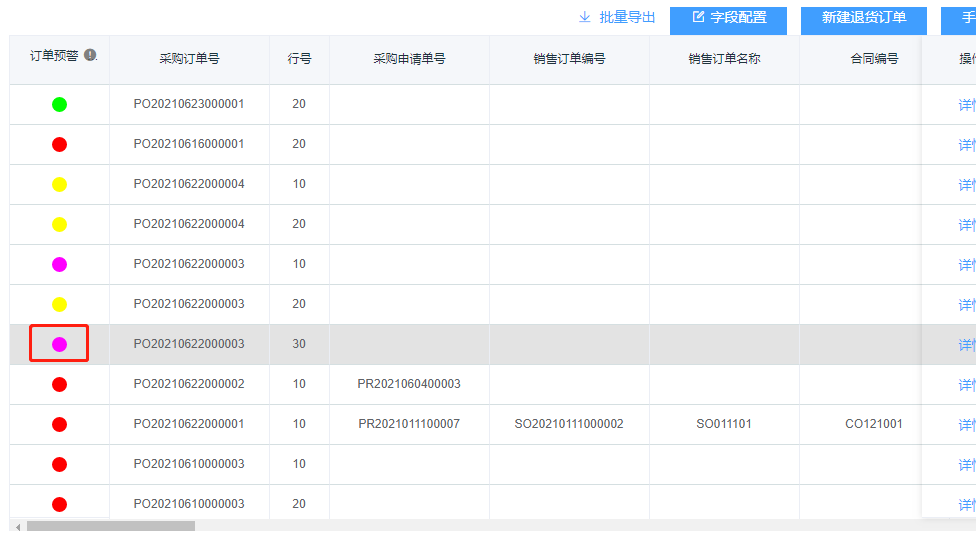Viewport: 980px width, 536px height.
Task: Click the 销售订单编号 column header
Action: (x=569, y=59)
